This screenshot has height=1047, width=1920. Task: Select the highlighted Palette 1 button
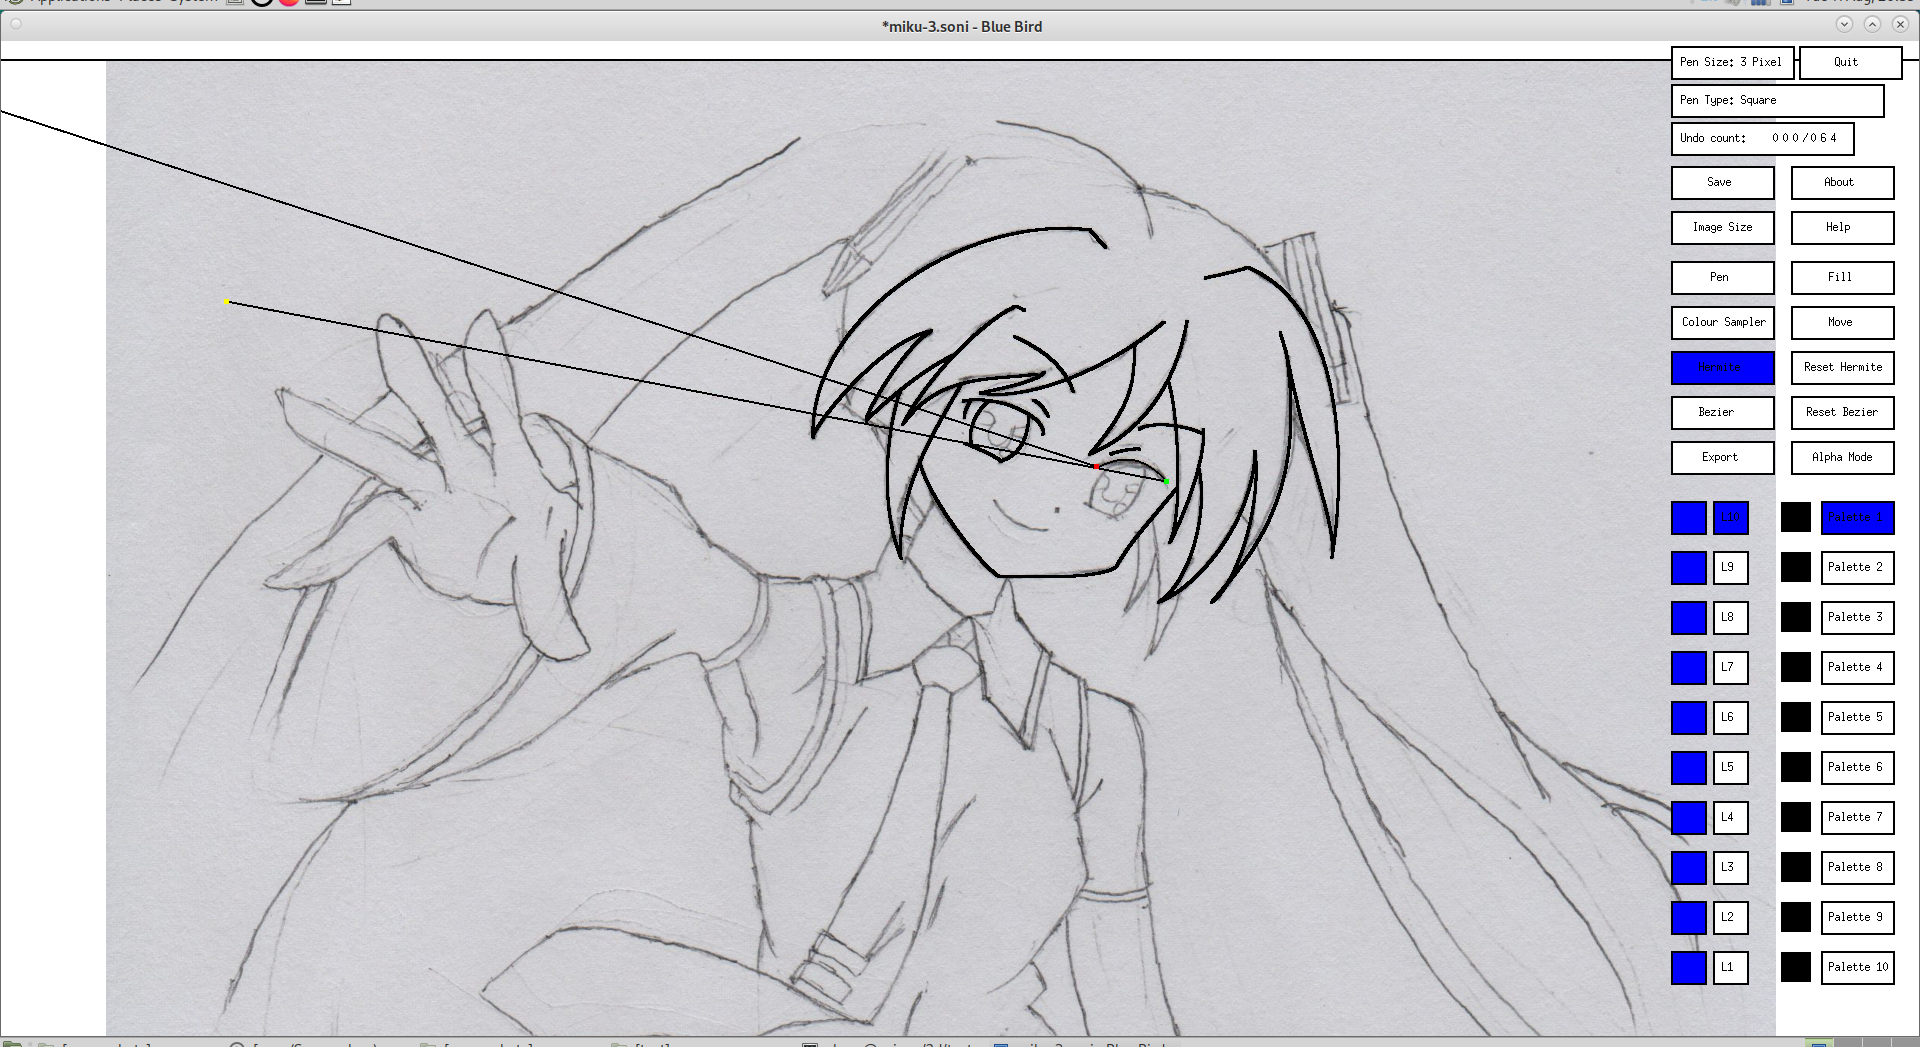1857,518
